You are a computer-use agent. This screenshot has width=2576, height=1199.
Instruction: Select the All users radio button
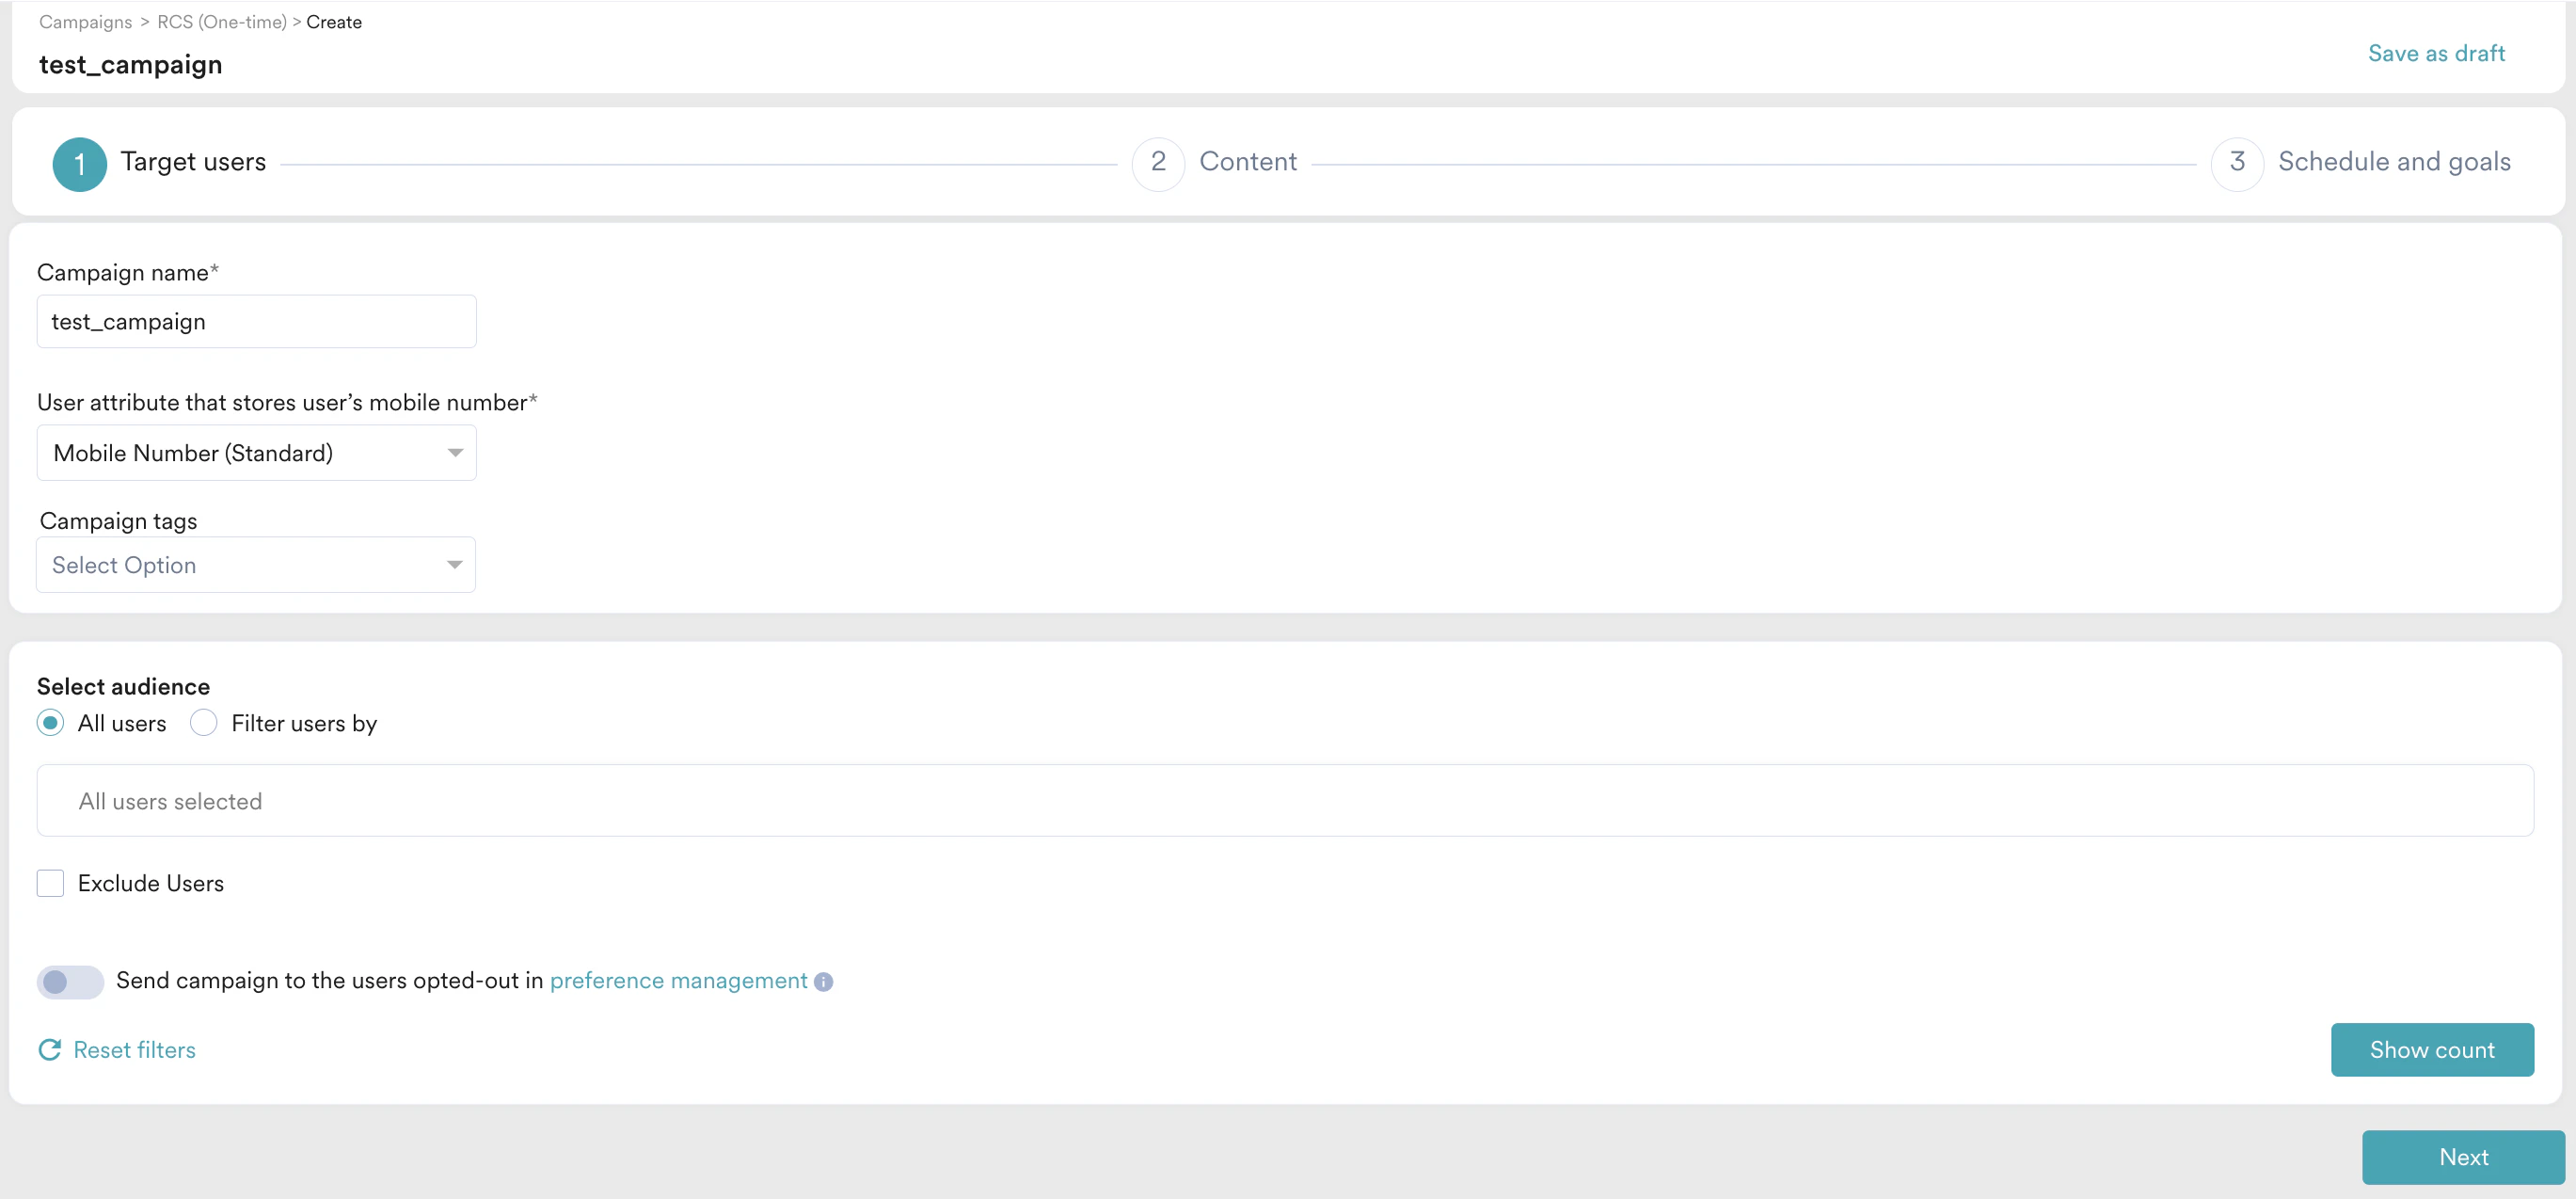tap(49, 722)
